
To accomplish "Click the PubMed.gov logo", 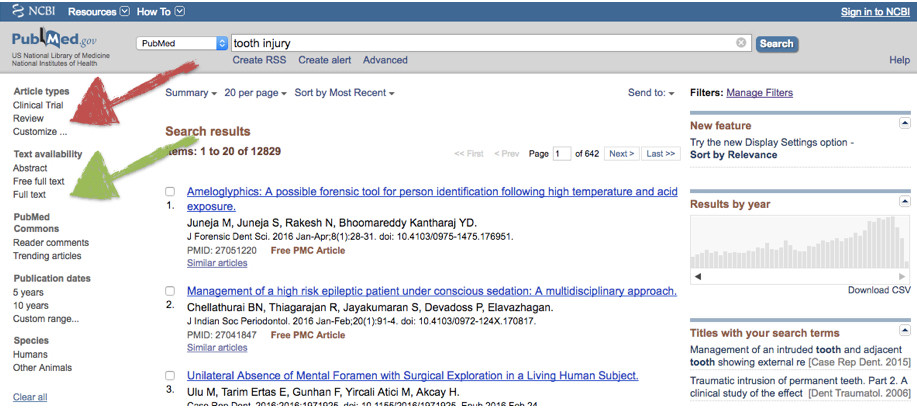I will (54, 40).
